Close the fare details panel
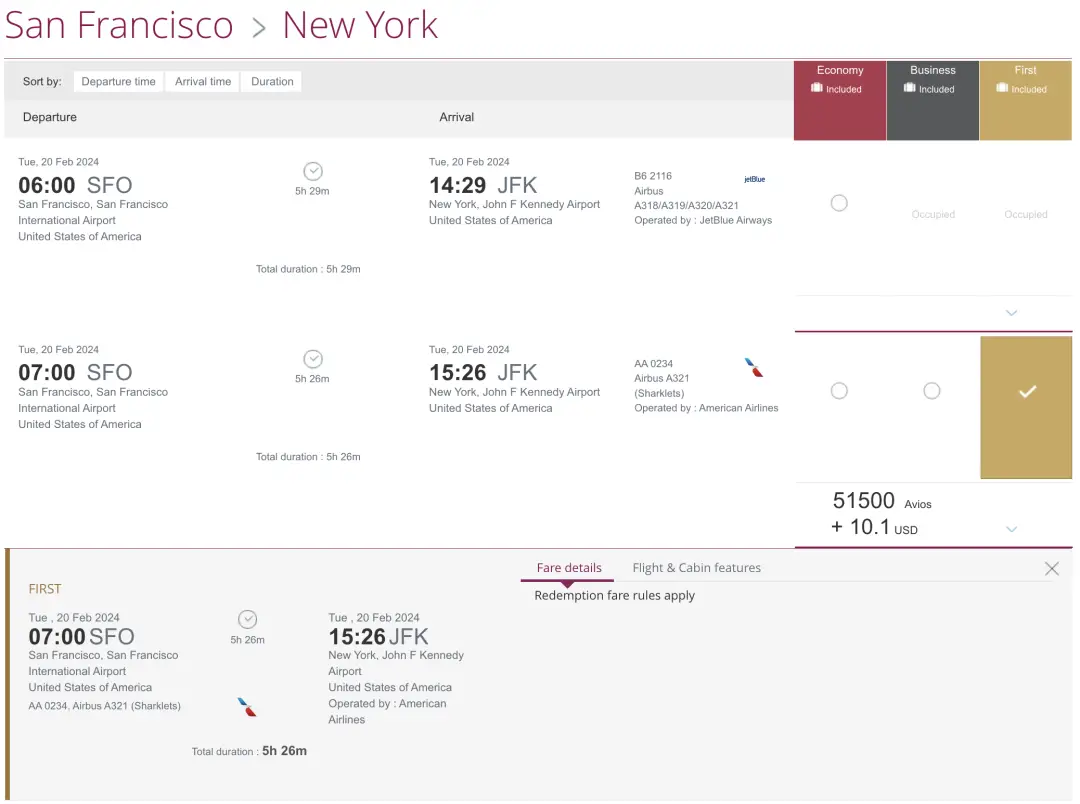The image size is (1080, 804). pyautogui.click(x=1051, y=568)
